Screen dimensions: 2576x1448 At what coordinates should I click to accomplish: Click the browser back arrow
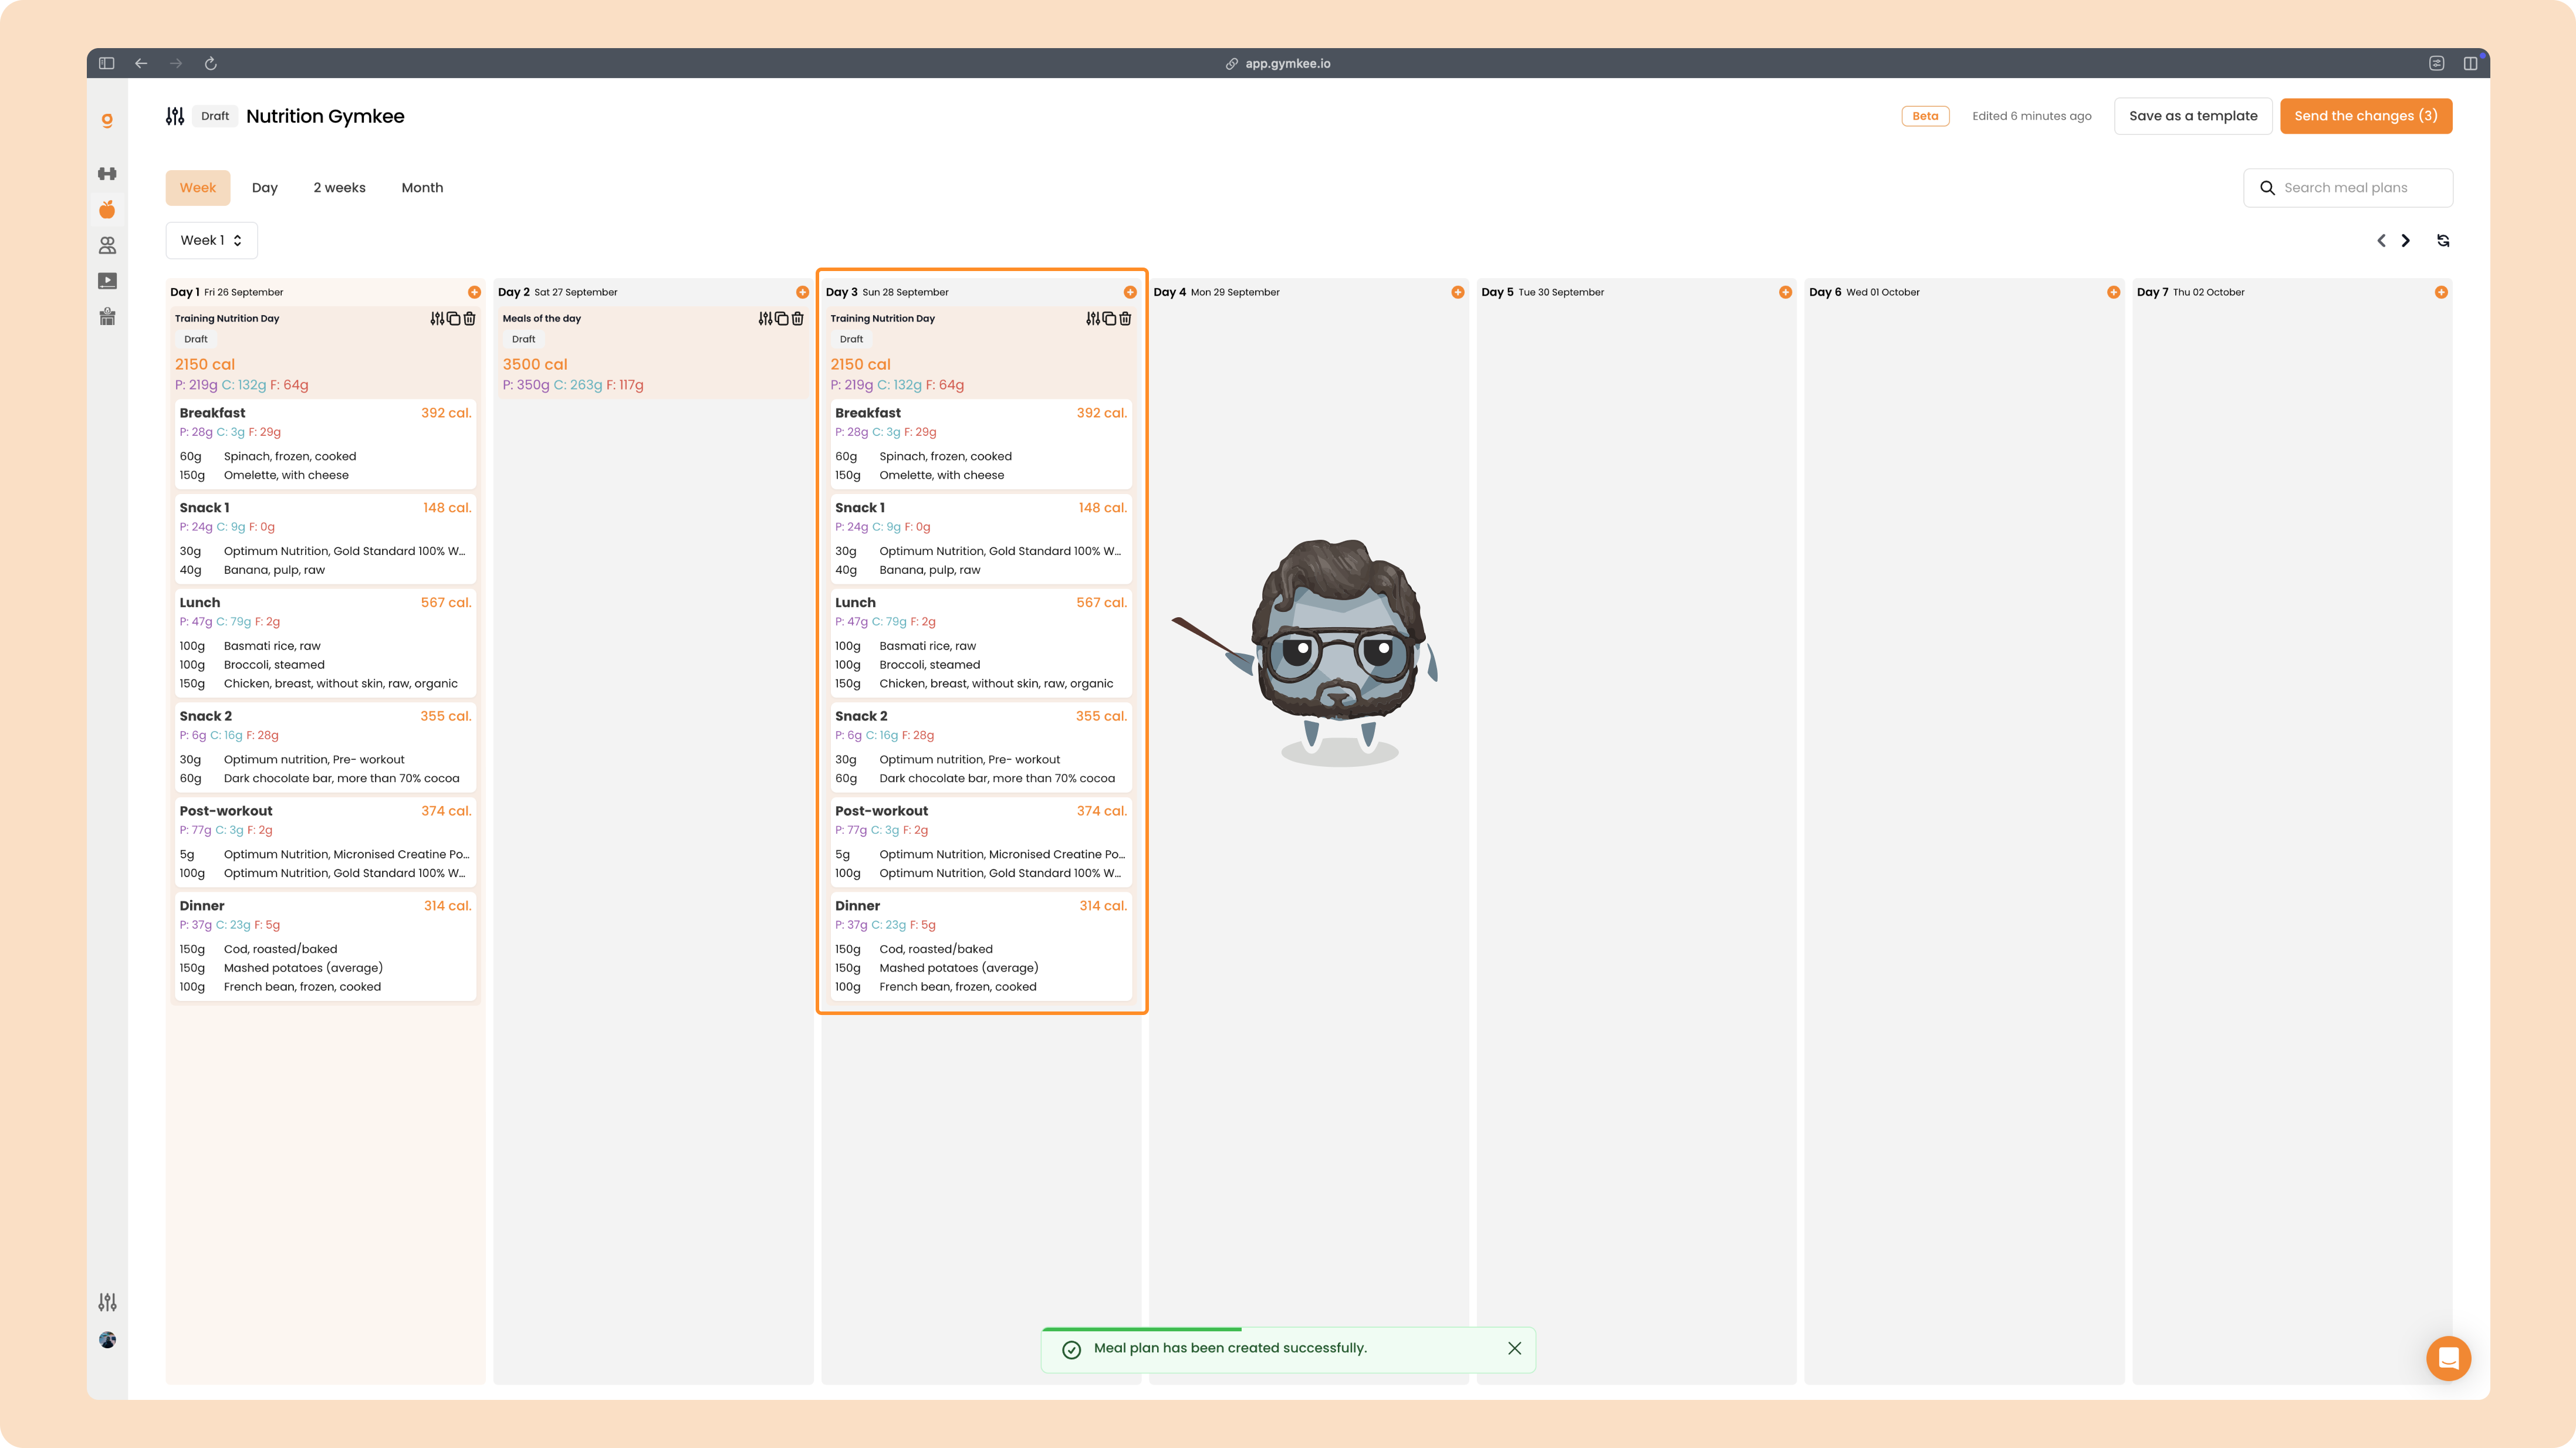tap(141, 63)
